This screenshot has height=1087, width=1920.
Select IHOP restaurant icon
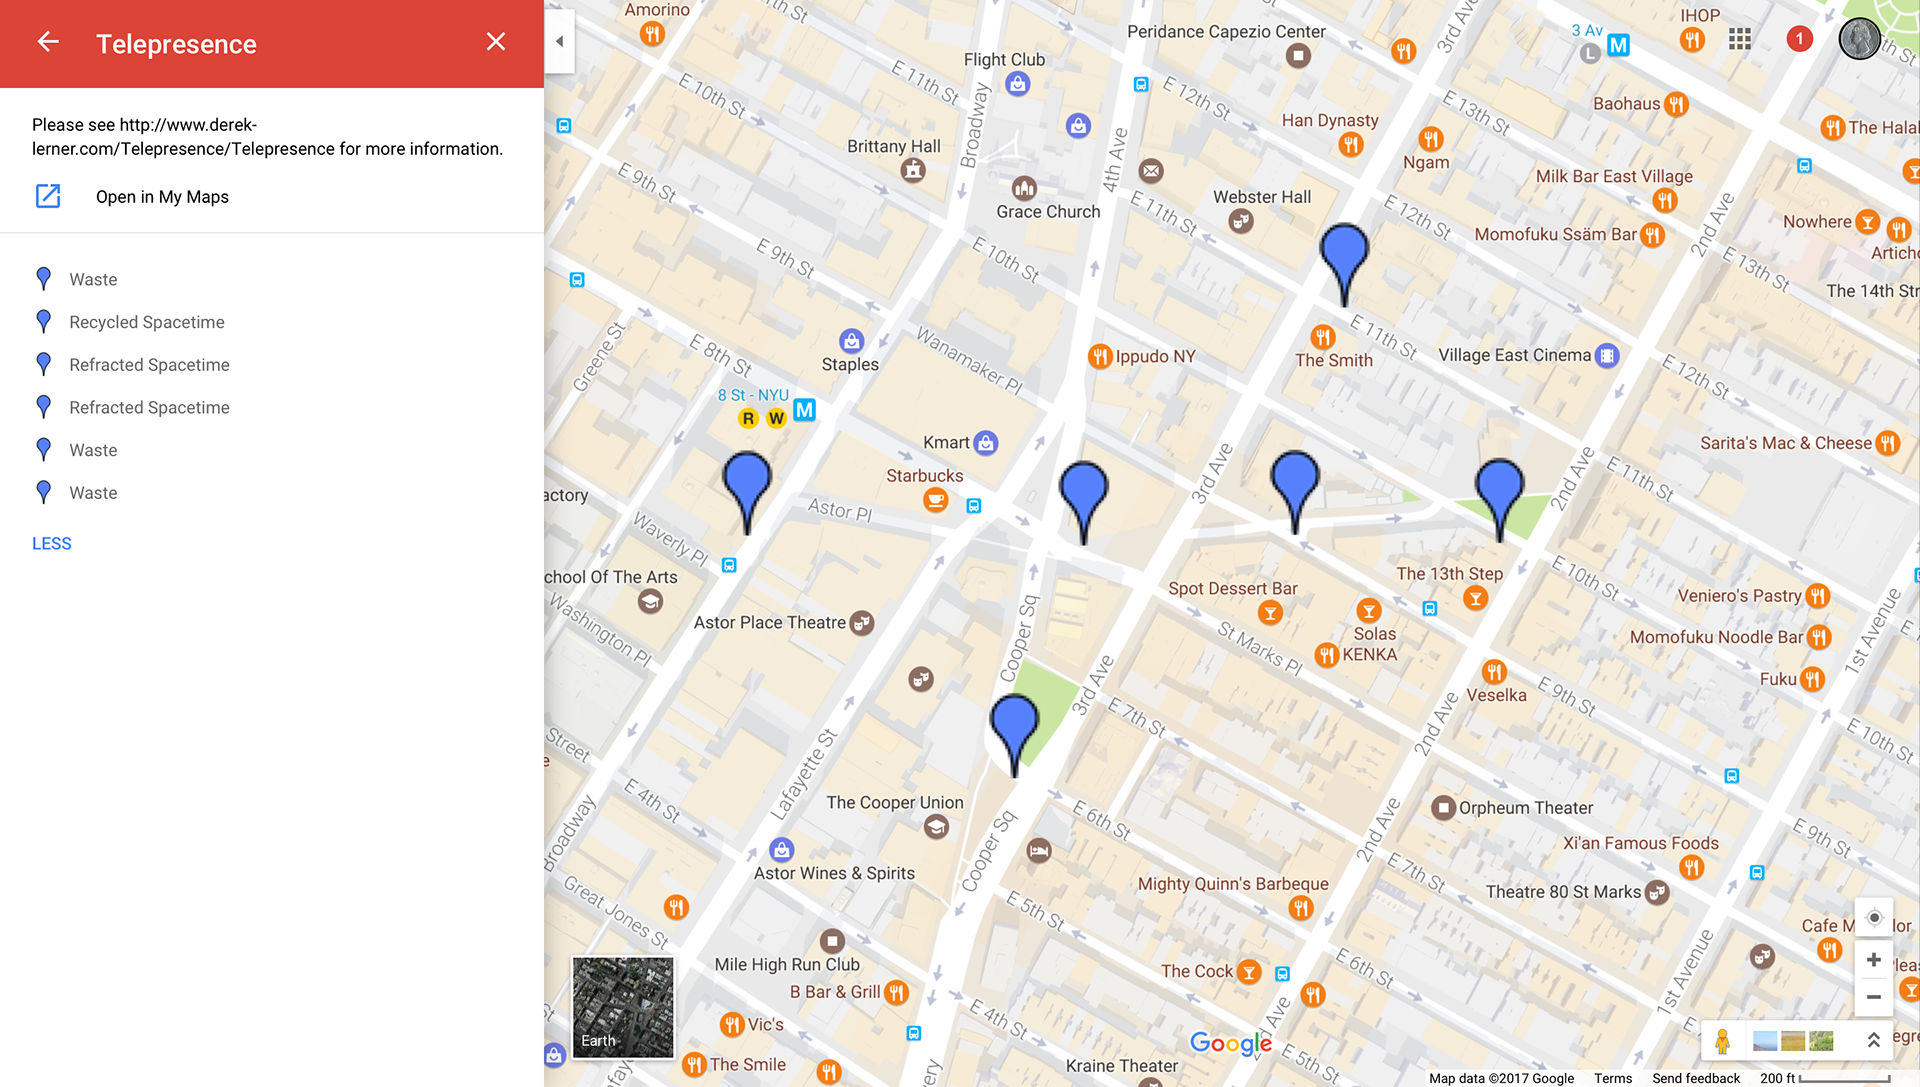(x=1692, y=40)
